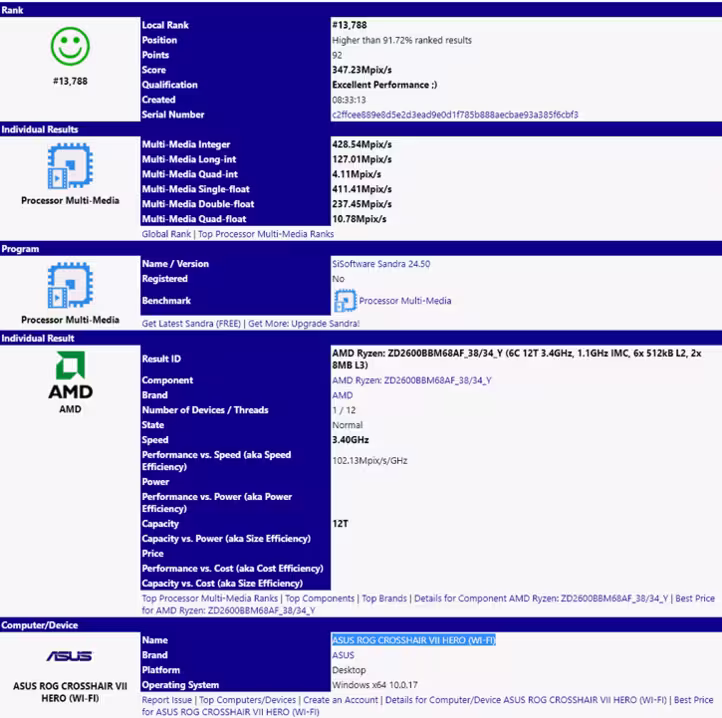Screen dimensions: 722x718
Task: Click Multi-Media Quad-int value 4.11Mpix/s
Action: [356, 174]
